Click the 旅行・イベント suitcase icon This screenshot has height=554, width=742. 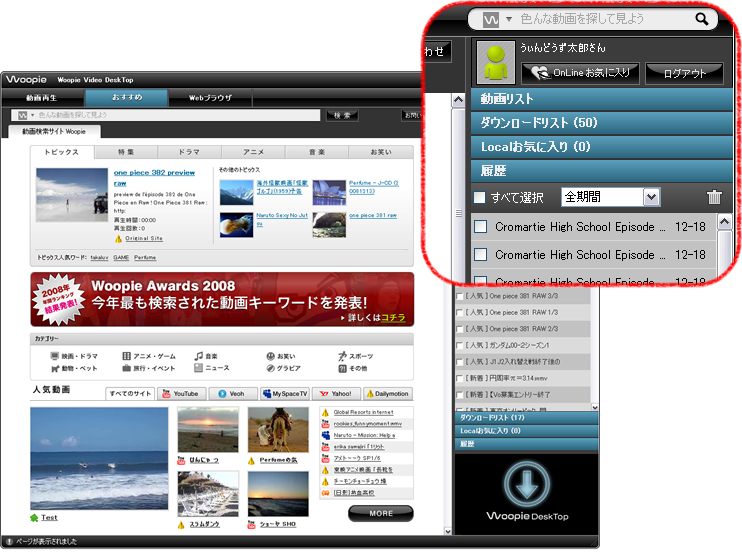[x=126, y=368]
